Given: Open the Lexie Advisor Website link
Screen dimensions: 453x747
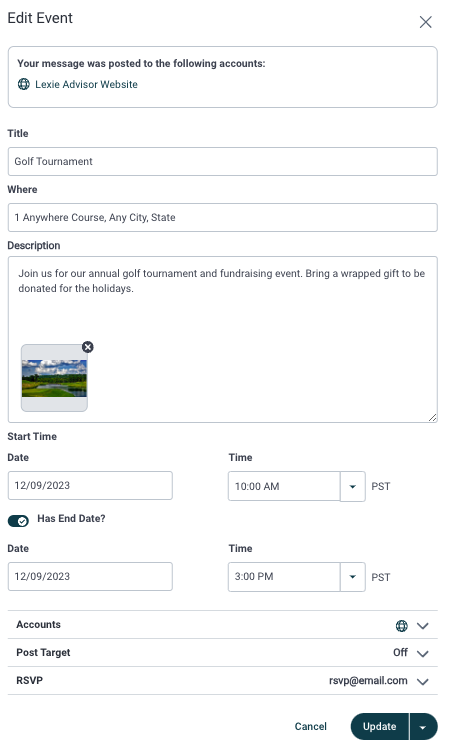Looking at the screenshot, I should pos(86,84).
